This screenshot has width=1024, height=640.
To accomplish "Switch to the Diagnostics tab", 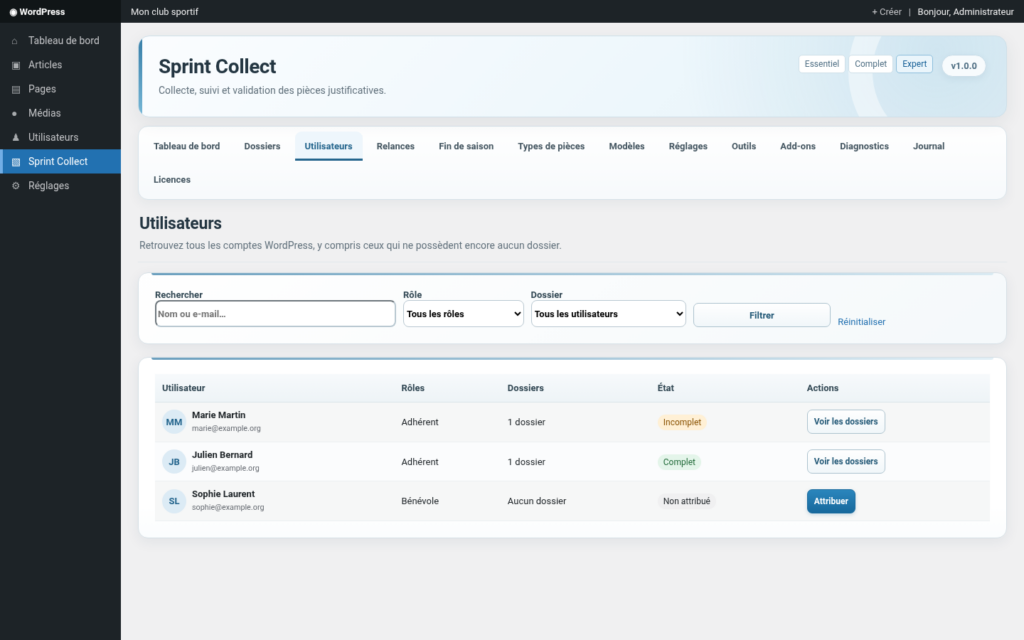I will pos(864,146).
